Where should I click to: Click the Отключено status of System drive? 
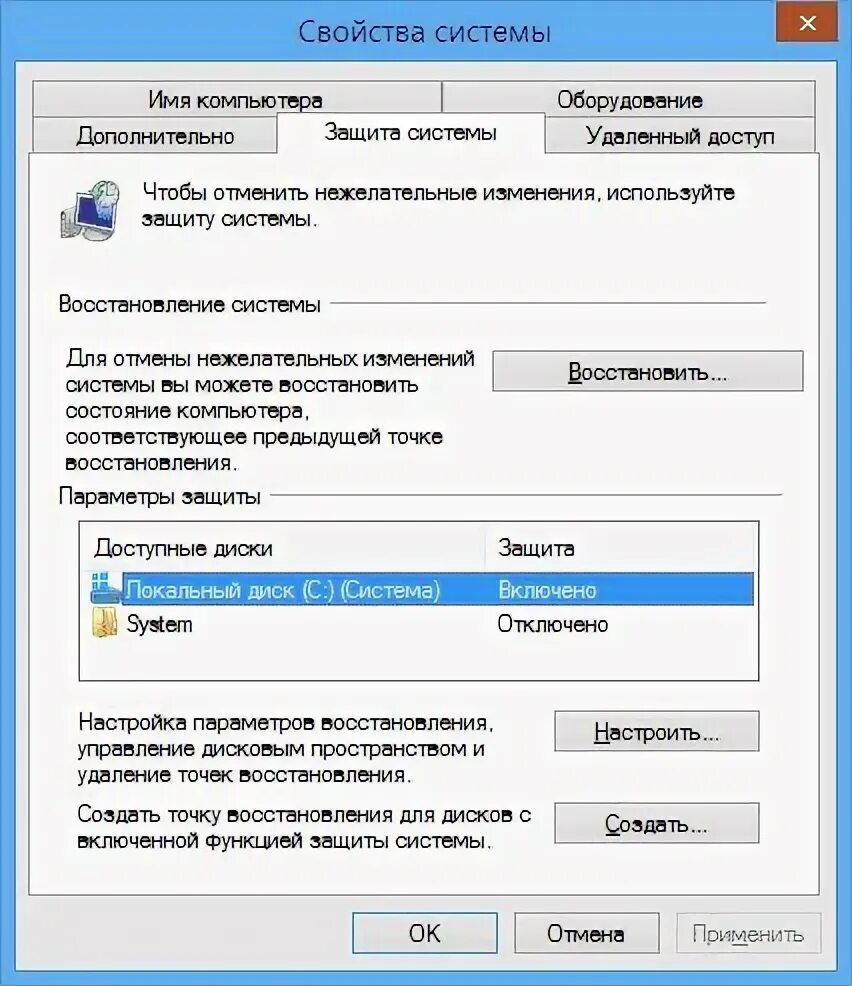coord(553,624)
